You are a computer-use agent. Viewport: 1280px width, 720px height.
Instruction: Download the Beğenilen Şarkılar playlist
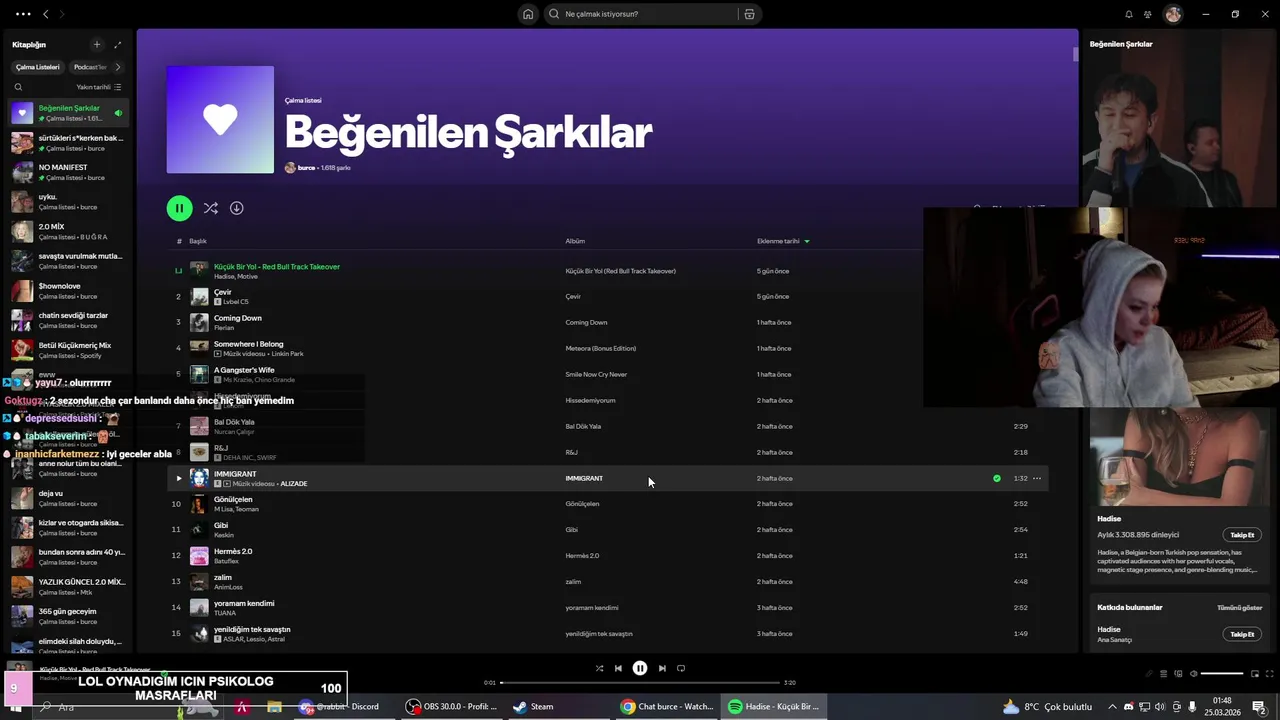coord(237,208)
